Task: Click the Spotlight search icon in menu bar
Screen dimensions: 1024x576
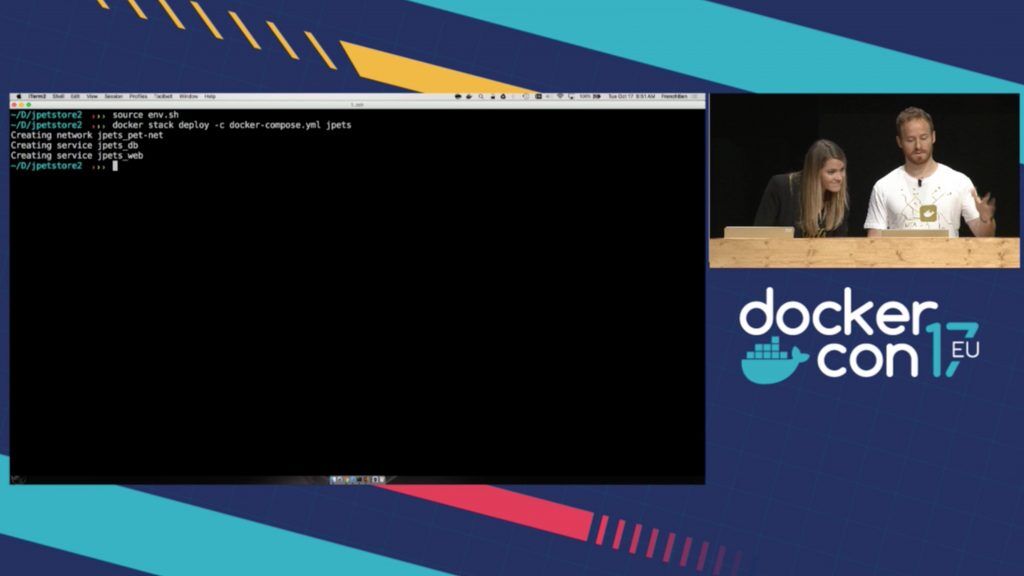Action: coord(481,97)
